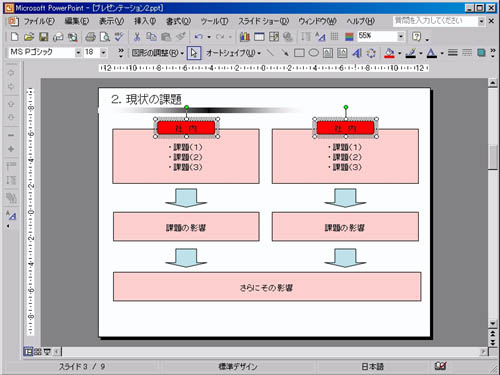Click the Insert Hyperlink globe icon
The height and width of the screenshot is (375, 500).
(x=288, y=37)
